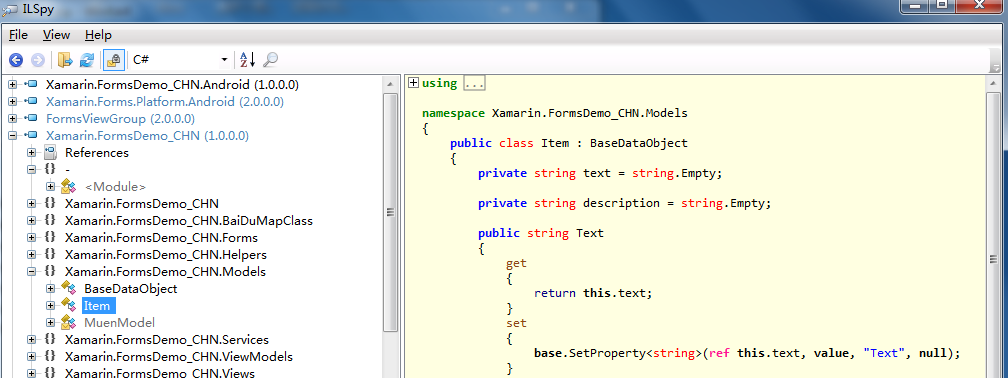Click the Forward navigation arrow
The height and width of the screenshot is (378, 1008).
point(38,60)
